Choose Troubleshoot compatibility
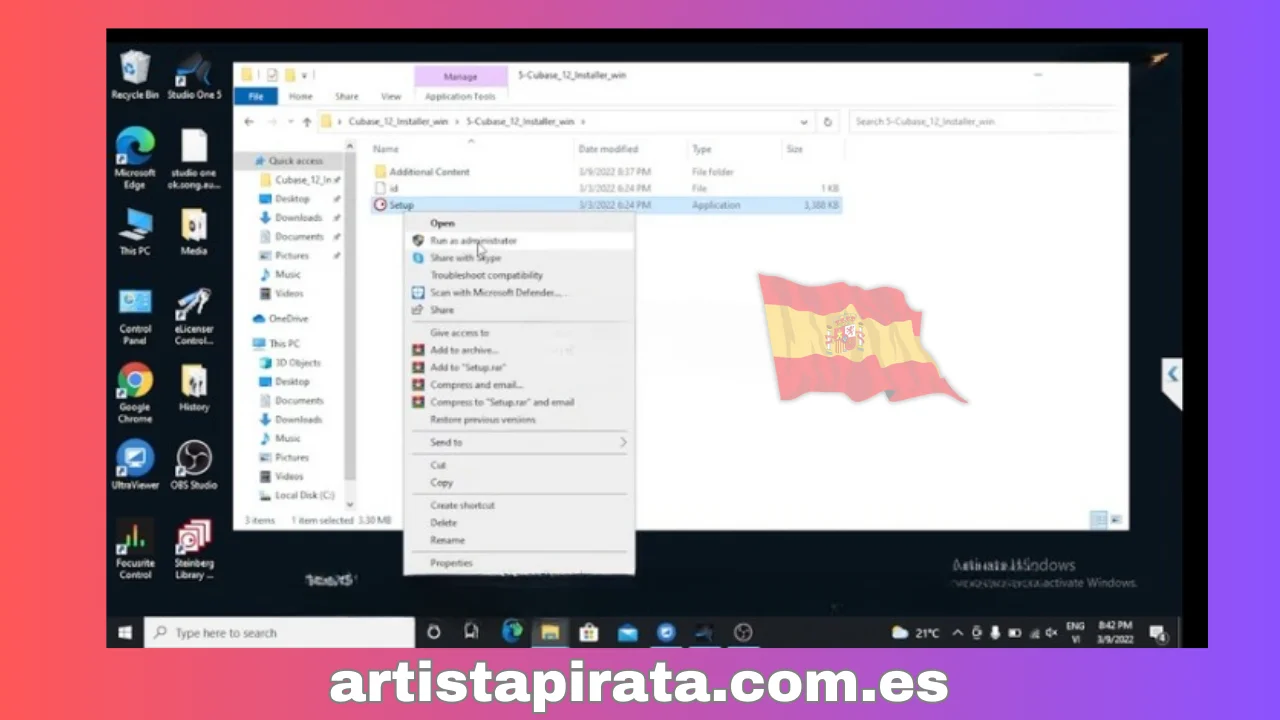Image resolution: width=1280 pixels, height=720 pixels. tap(519, 275)
